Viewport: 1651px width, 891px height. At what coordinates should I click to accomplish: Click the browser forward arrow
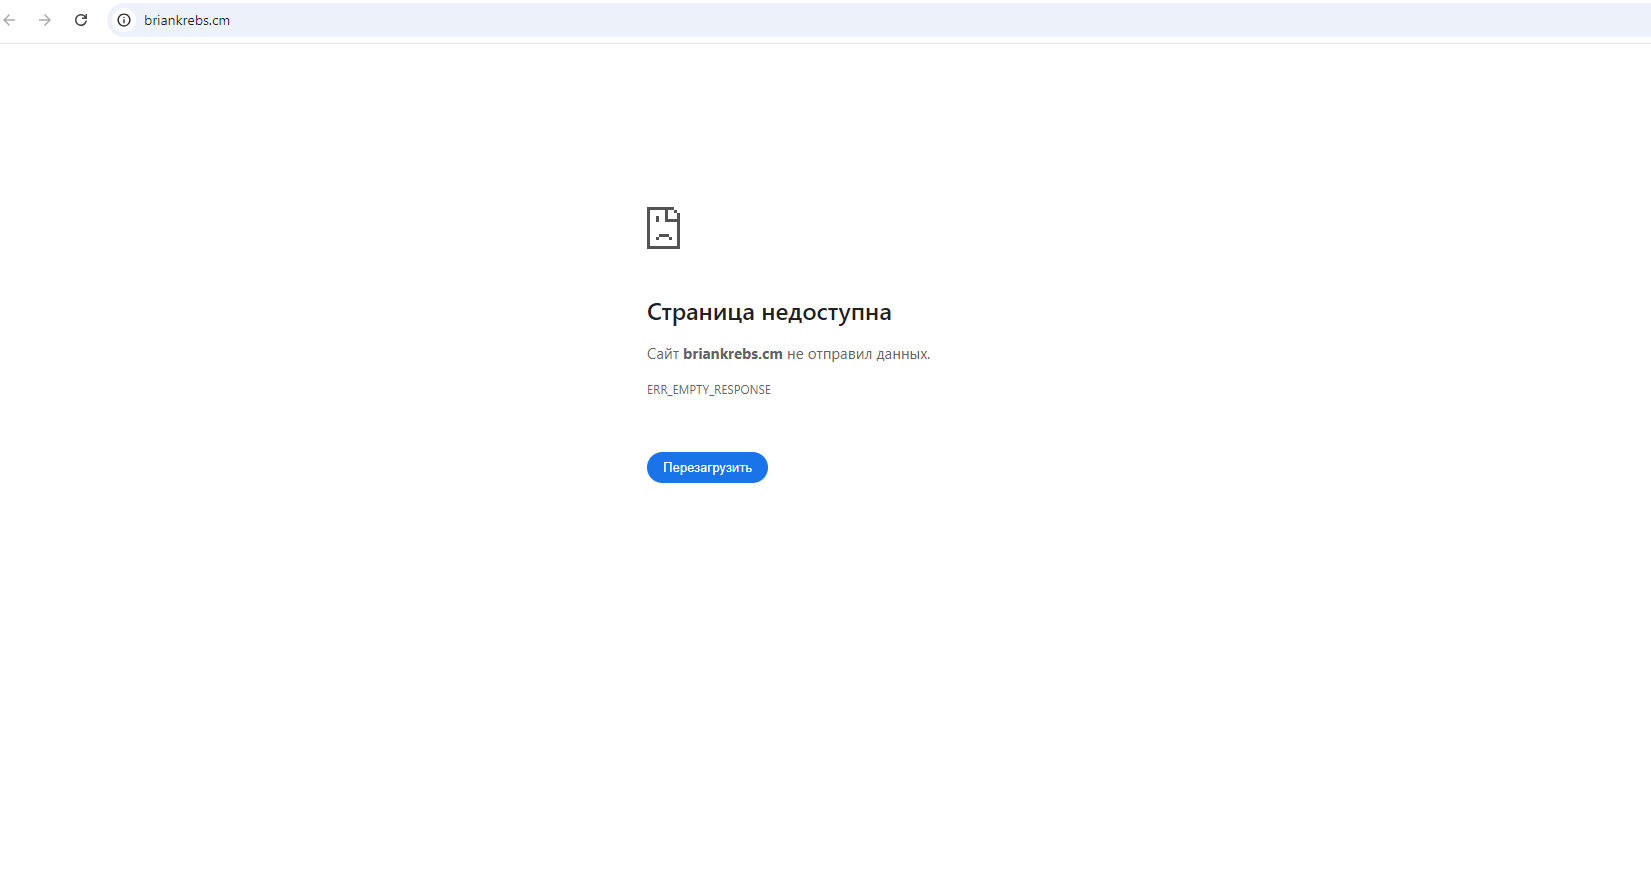pyautogui.click(x=45, y=20)
